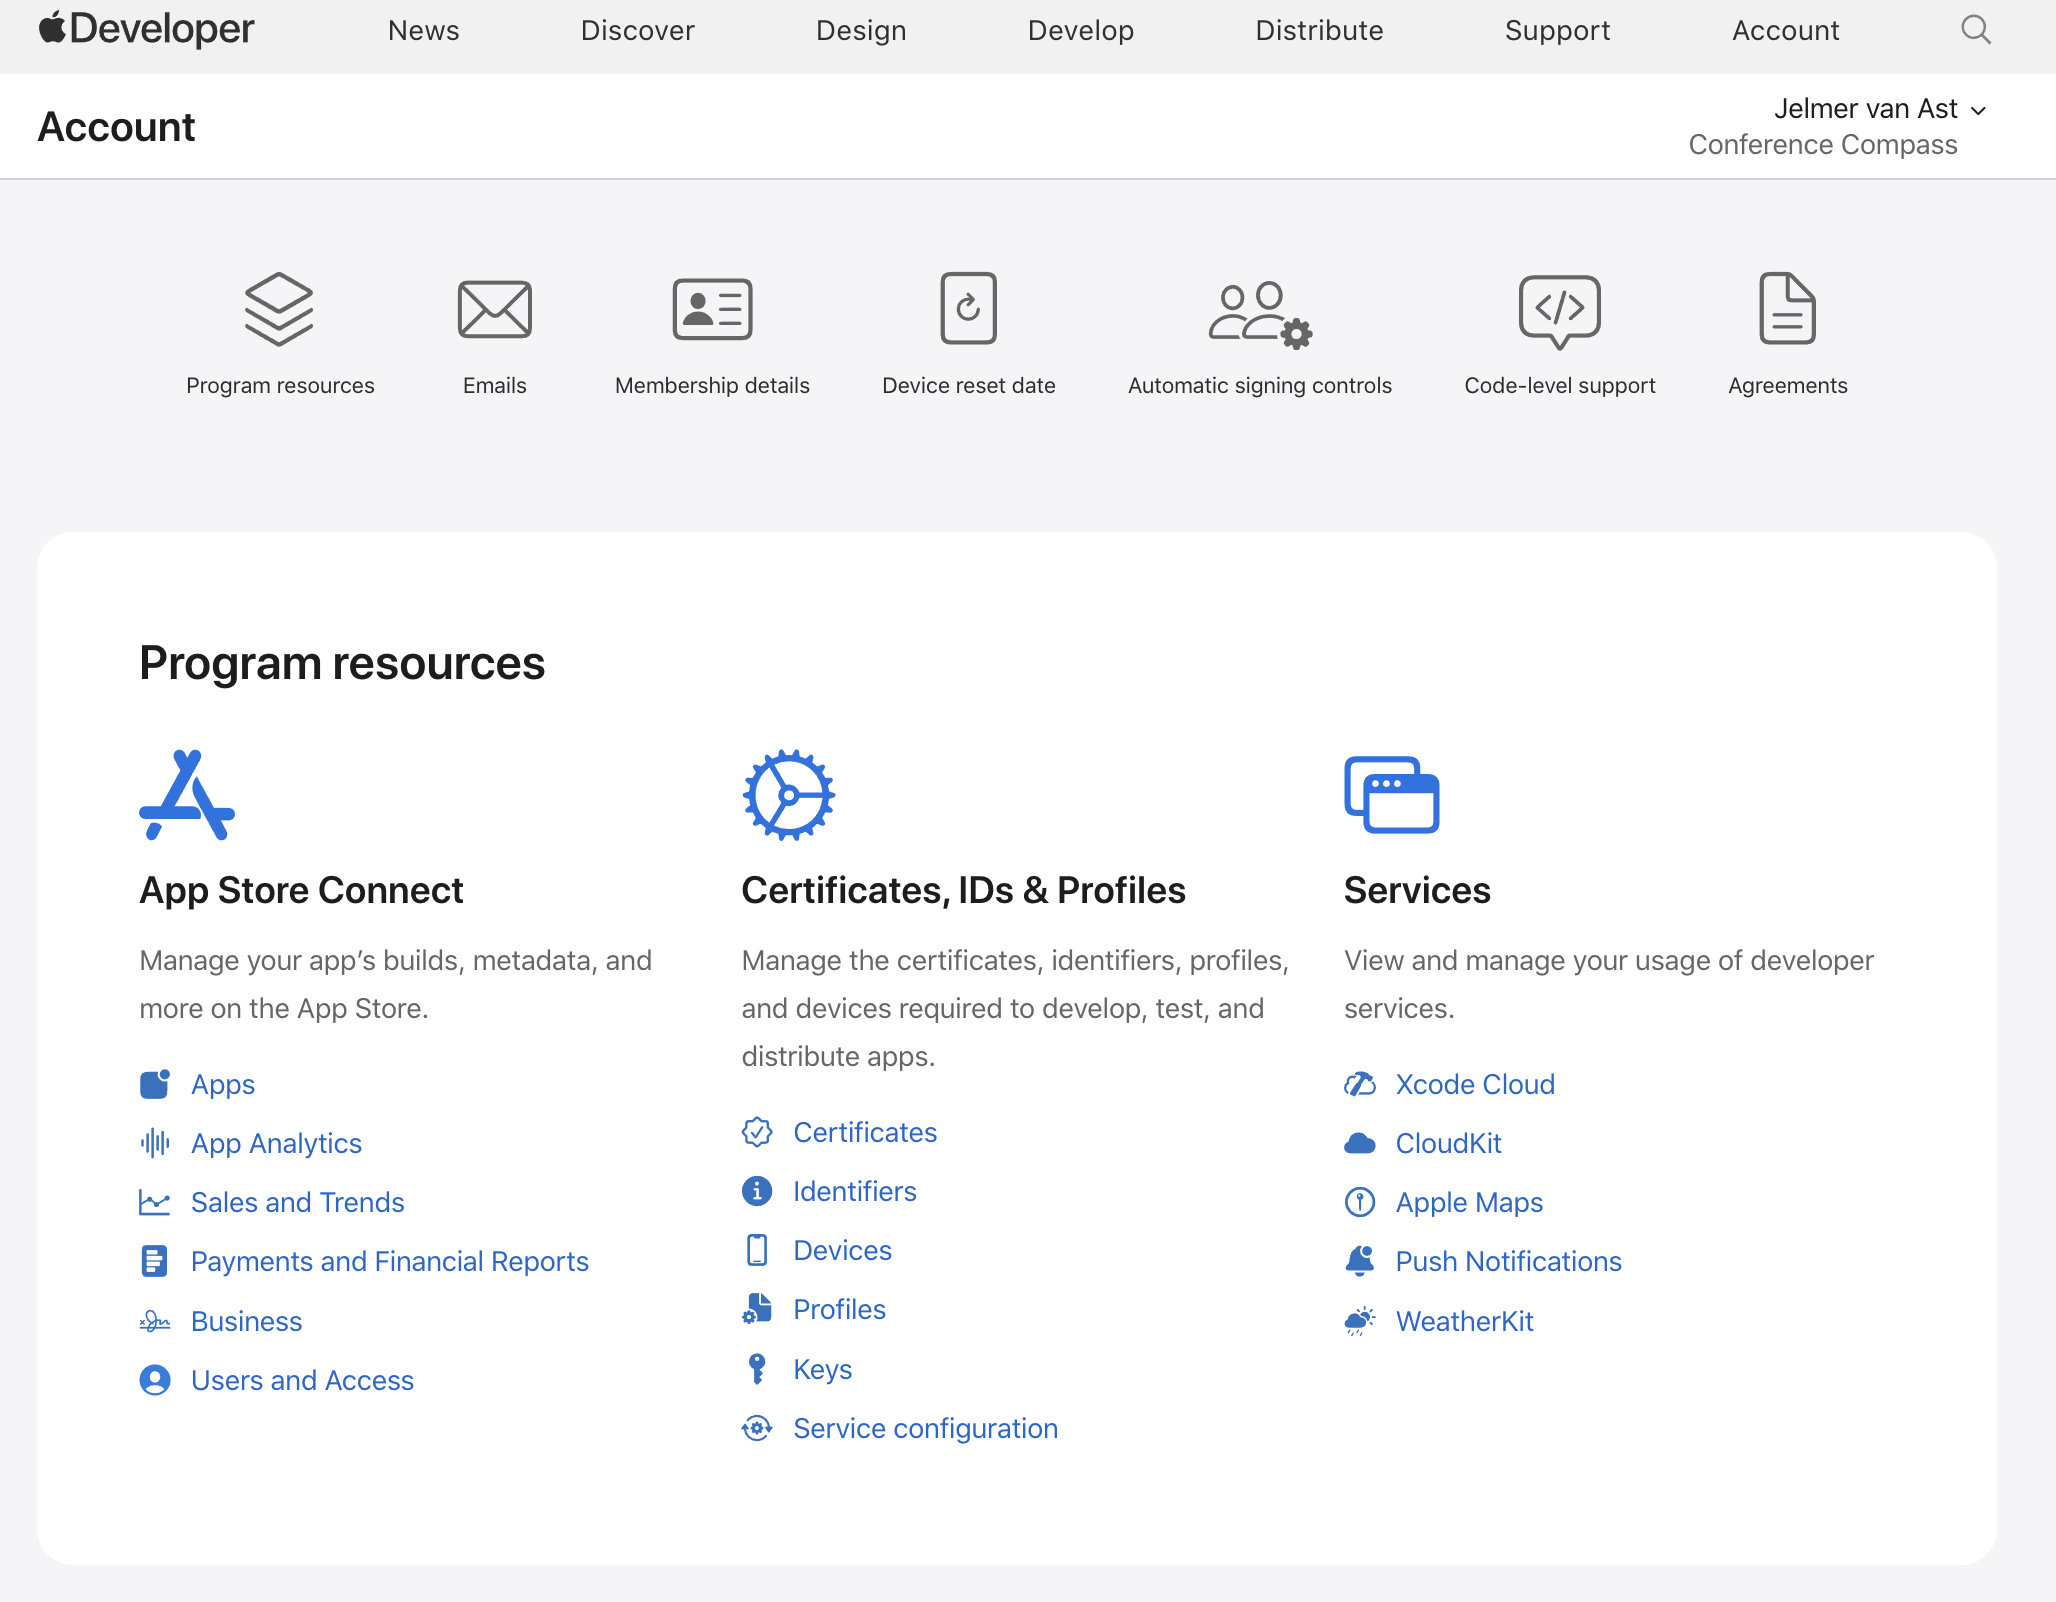Switch to the Support section
Image resolution: width=2056 pixels, height=1602 pixels.
pyautogui.click(x=1558, y=31)
